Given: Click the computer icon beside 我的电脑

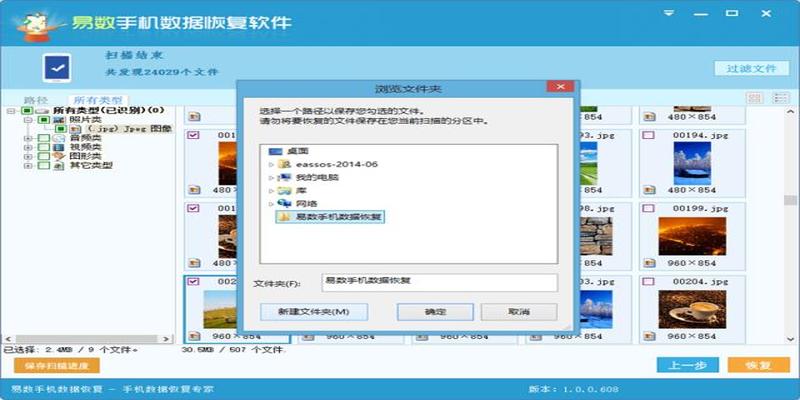Looking at the screenshot, I should click(x=284, y=178).
